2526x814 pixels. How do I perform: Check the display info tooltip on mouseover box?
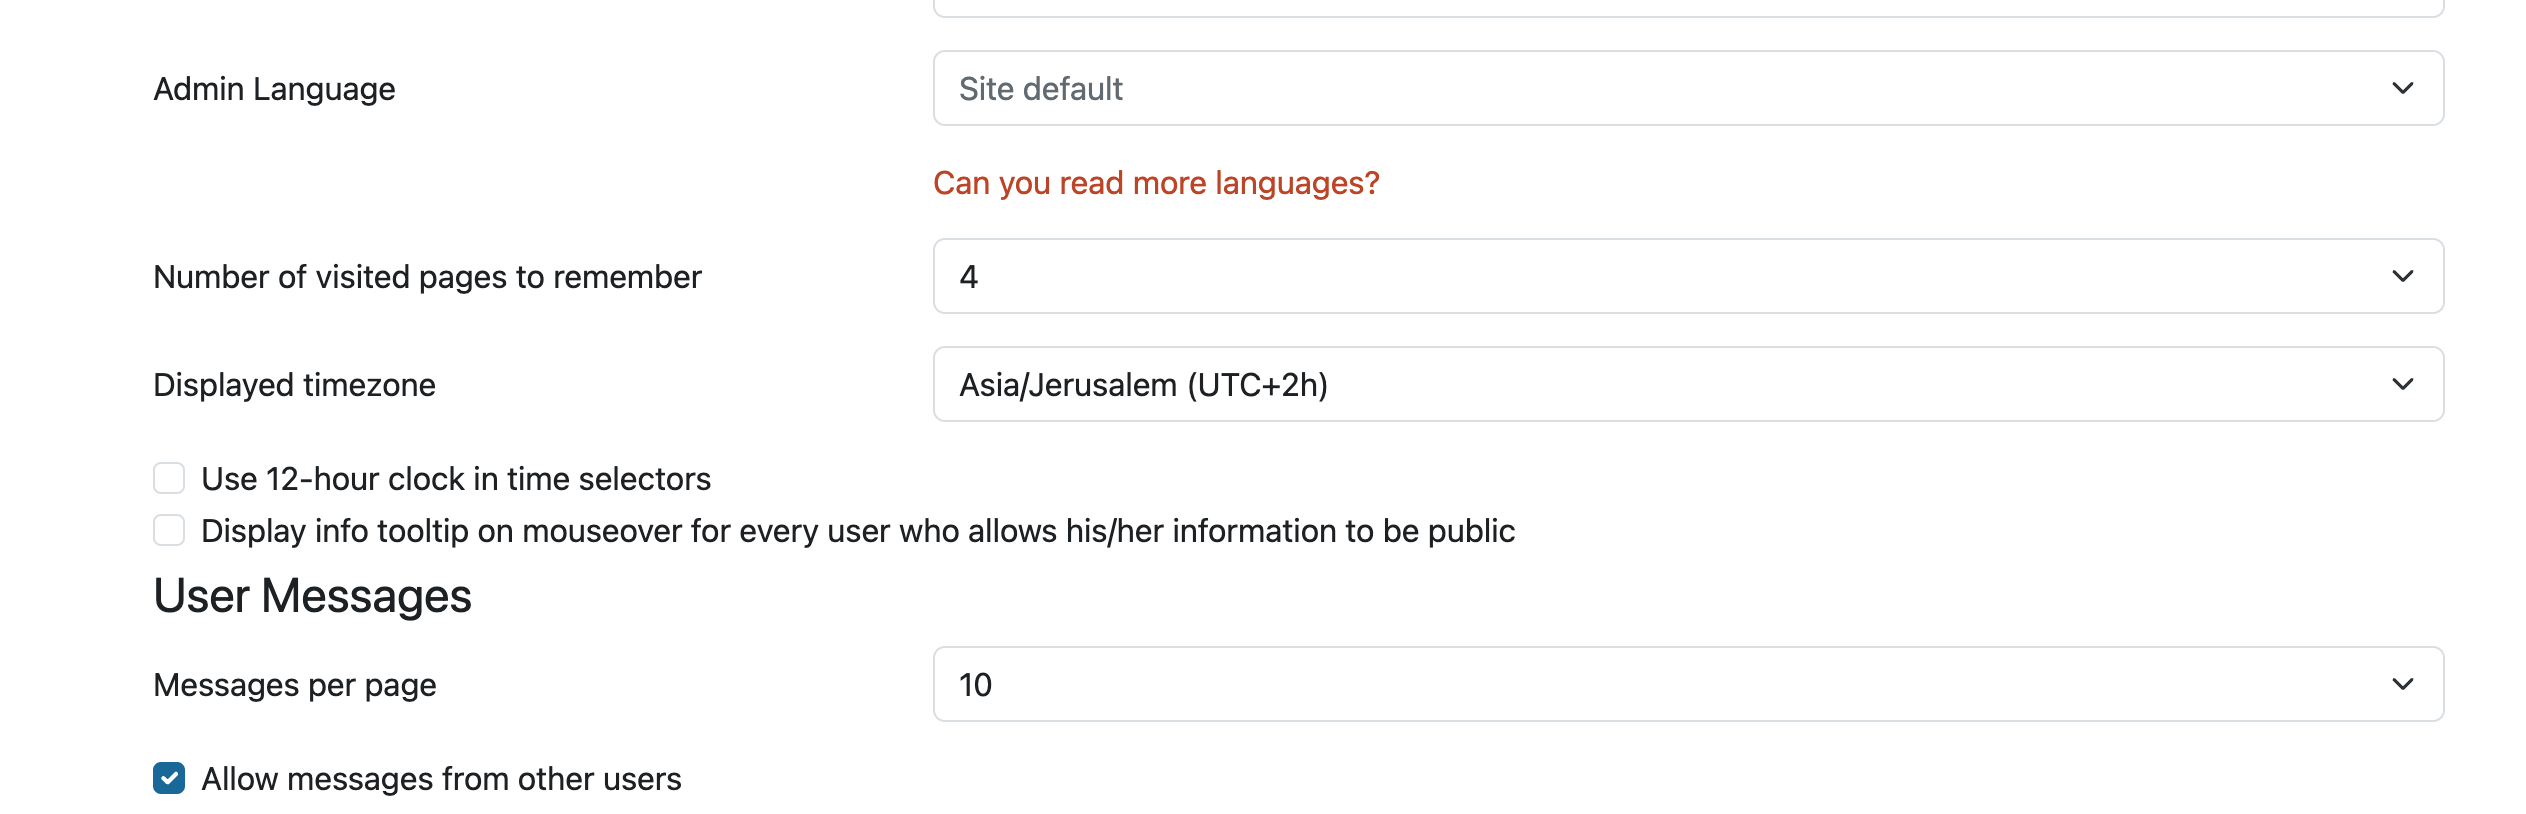[169, 530]
